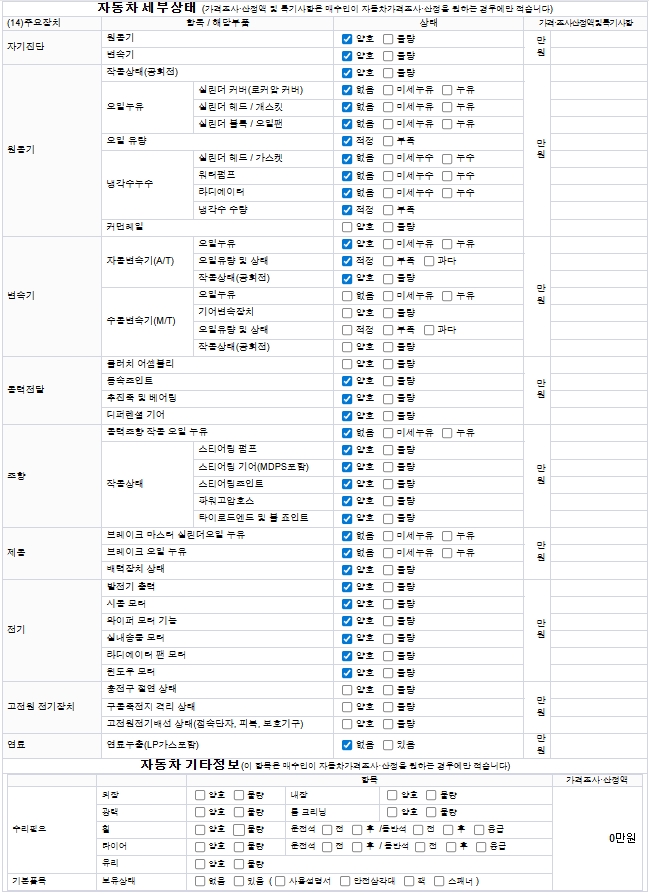Tick 양호 for 클러치 어셈블리
649x895 pixels.
click(x=346, y=364)
